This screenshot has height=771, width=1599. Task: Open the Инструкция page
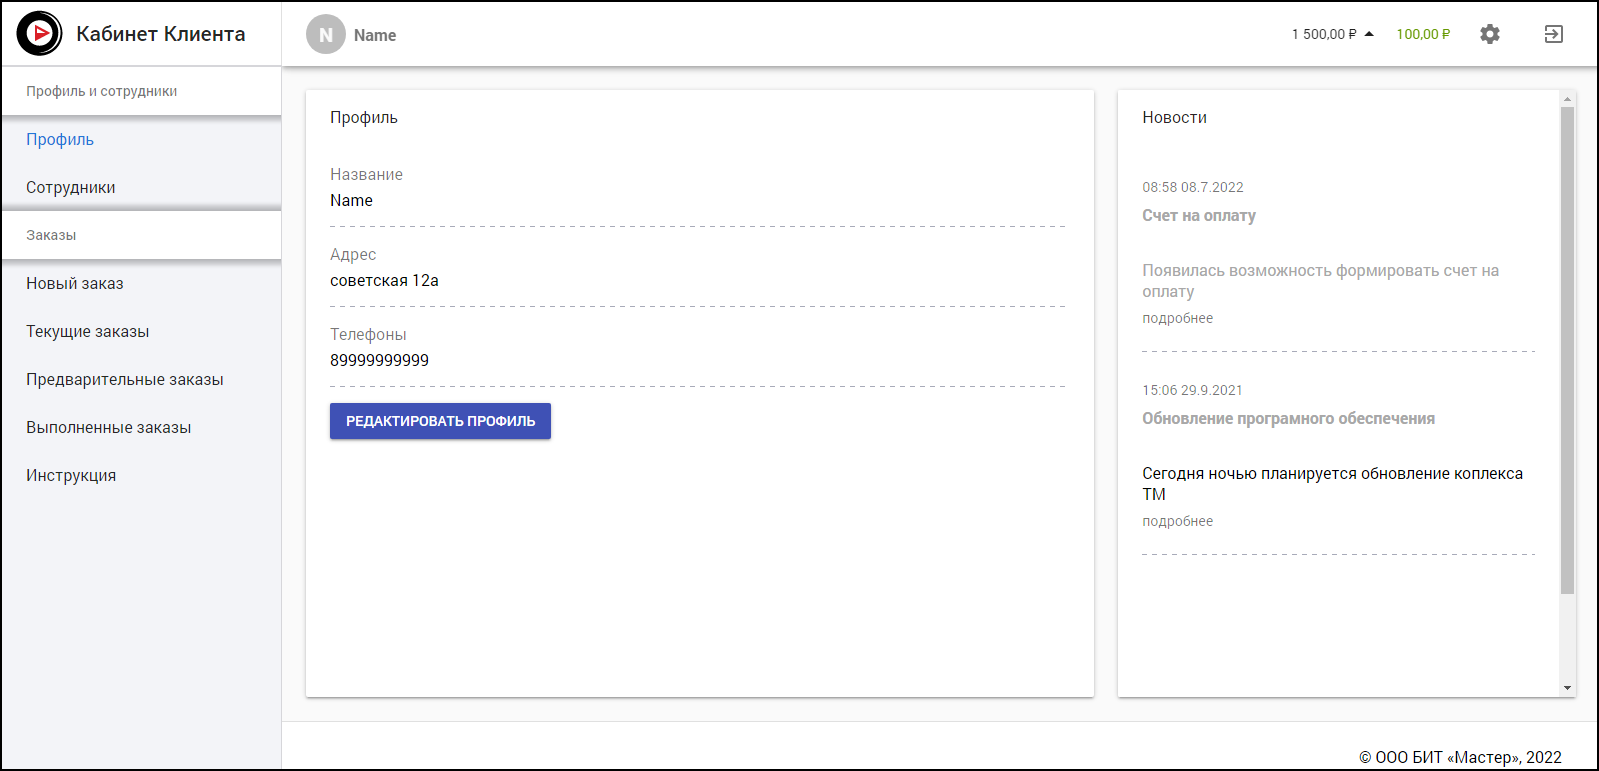click(x=71, y=476)
